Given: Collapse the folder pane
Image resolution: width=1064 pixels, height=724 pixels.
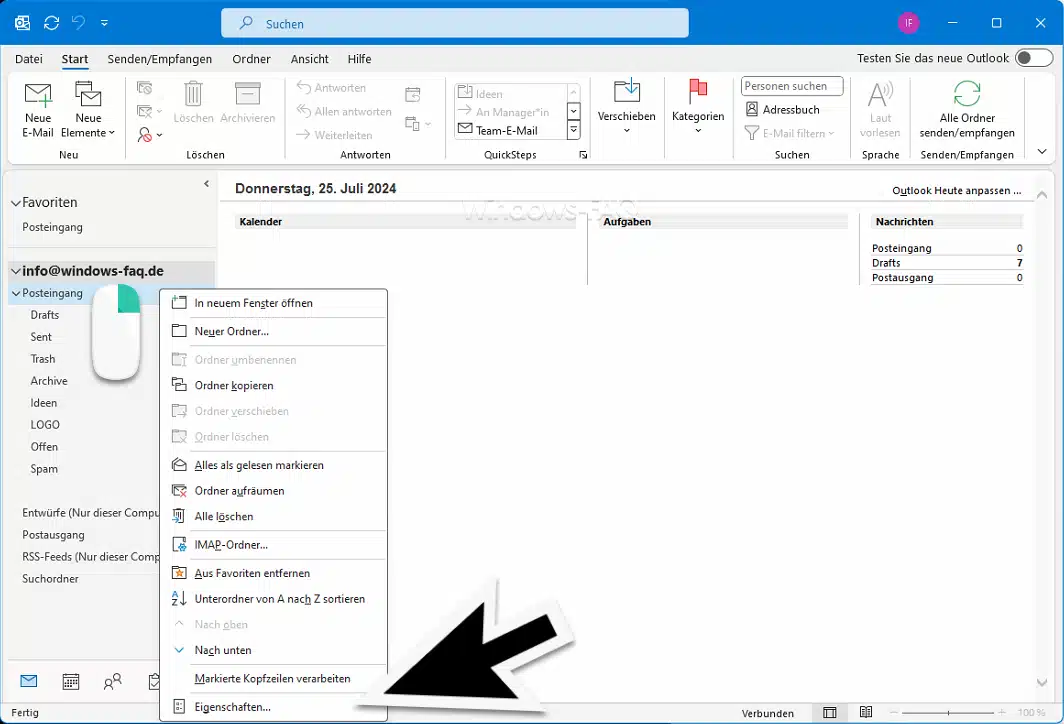Looking at the screenshot, I should tap(206, 184).
